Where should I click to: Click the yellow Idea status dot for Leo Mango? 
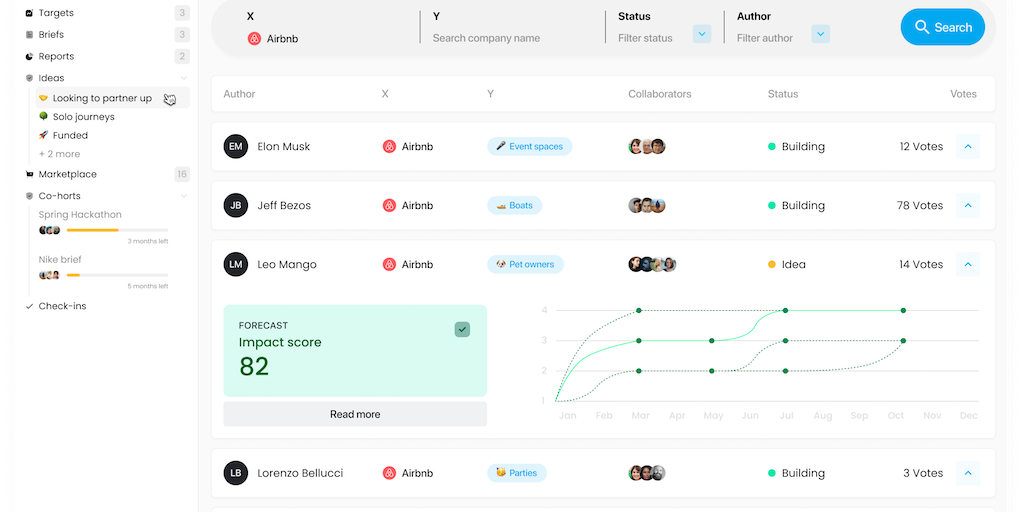772,264
